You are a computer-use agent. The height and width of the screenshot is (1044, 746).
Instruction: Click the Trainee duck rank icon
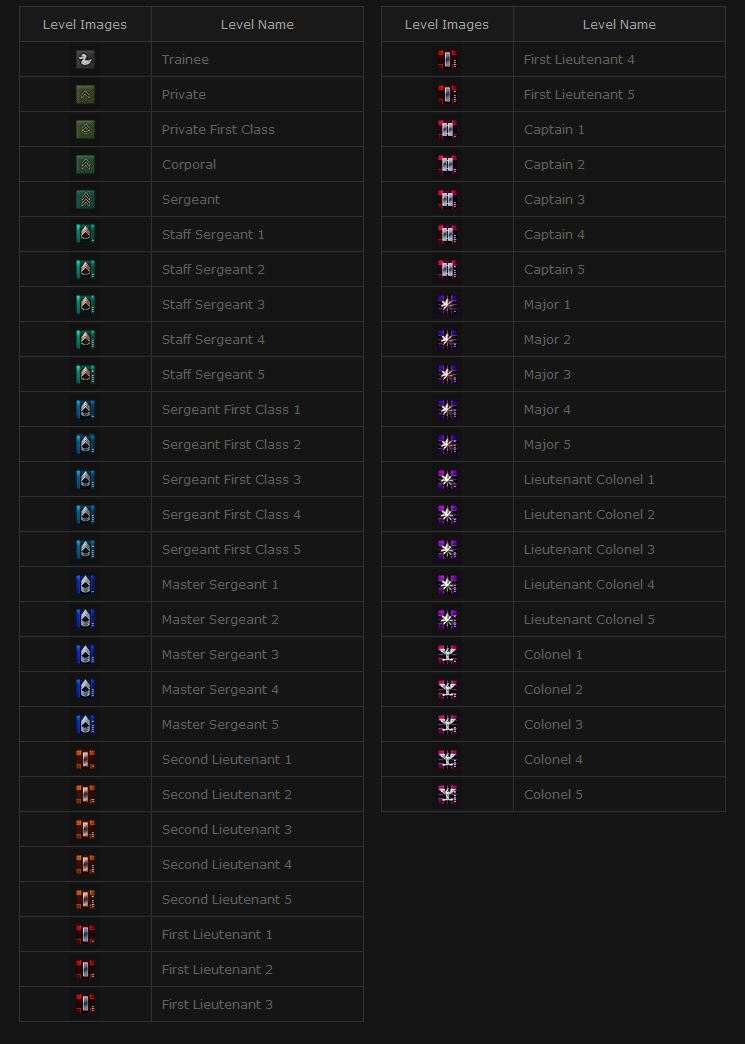coord(85,60)
